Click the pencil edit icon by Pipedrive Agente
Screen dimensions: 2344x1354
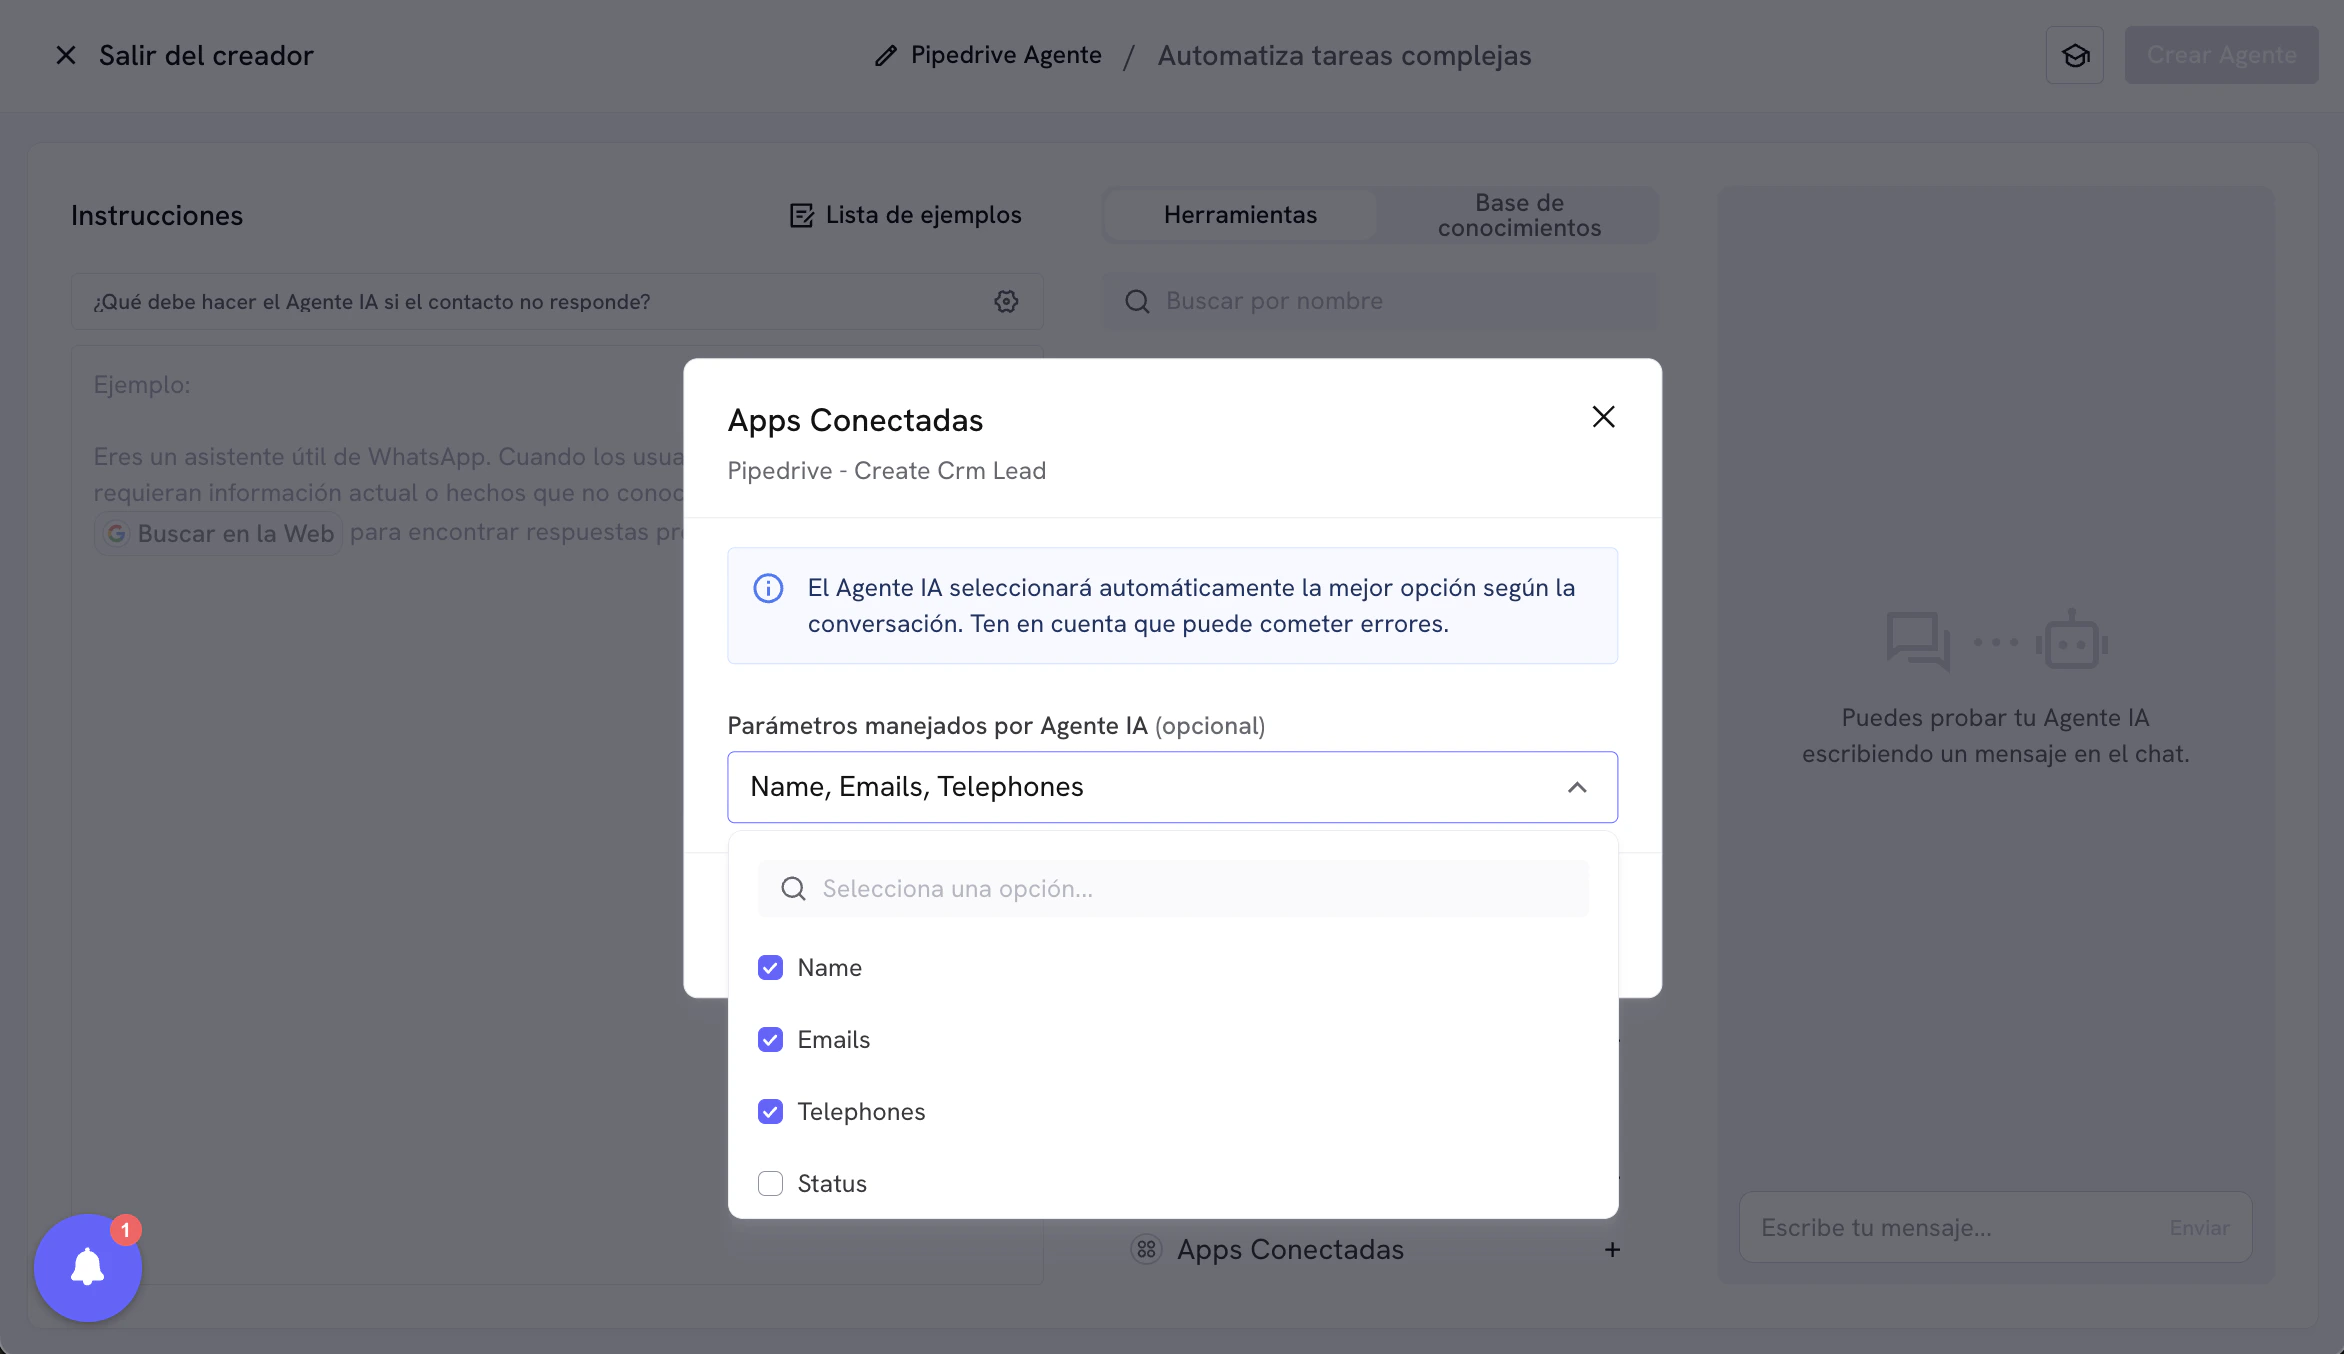point(885,56)
